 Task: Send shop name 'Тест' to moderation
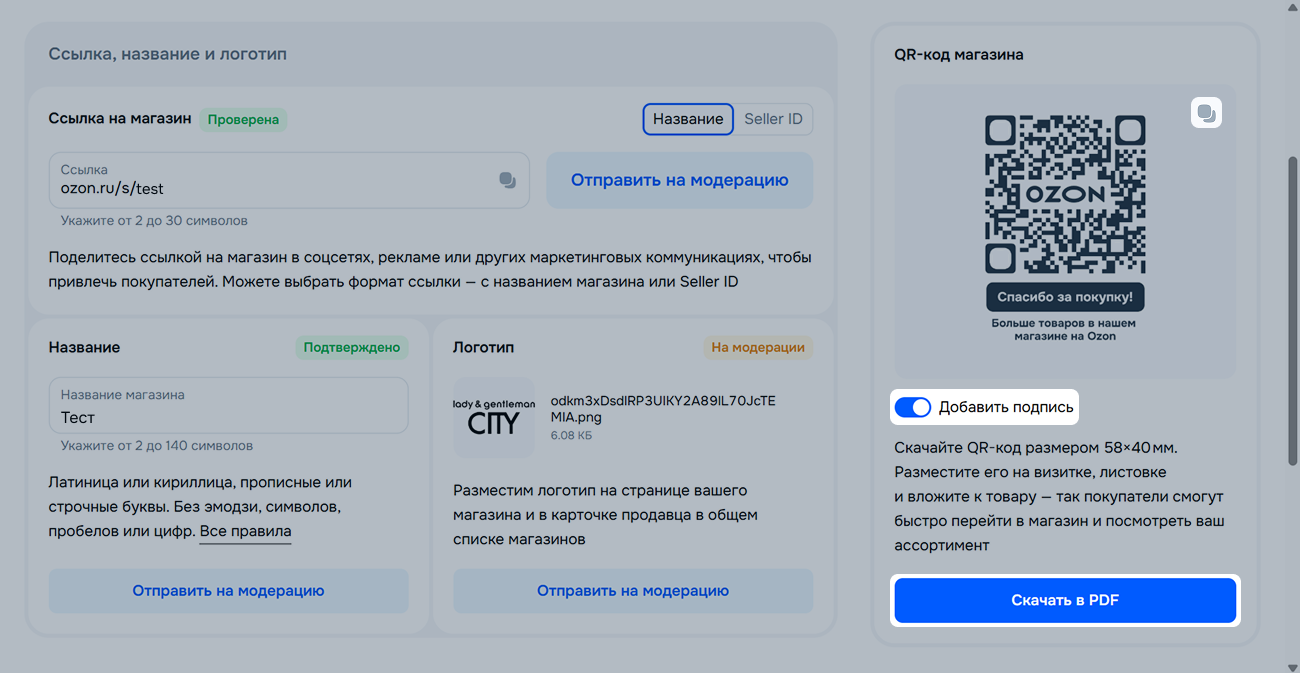point(228,591)
